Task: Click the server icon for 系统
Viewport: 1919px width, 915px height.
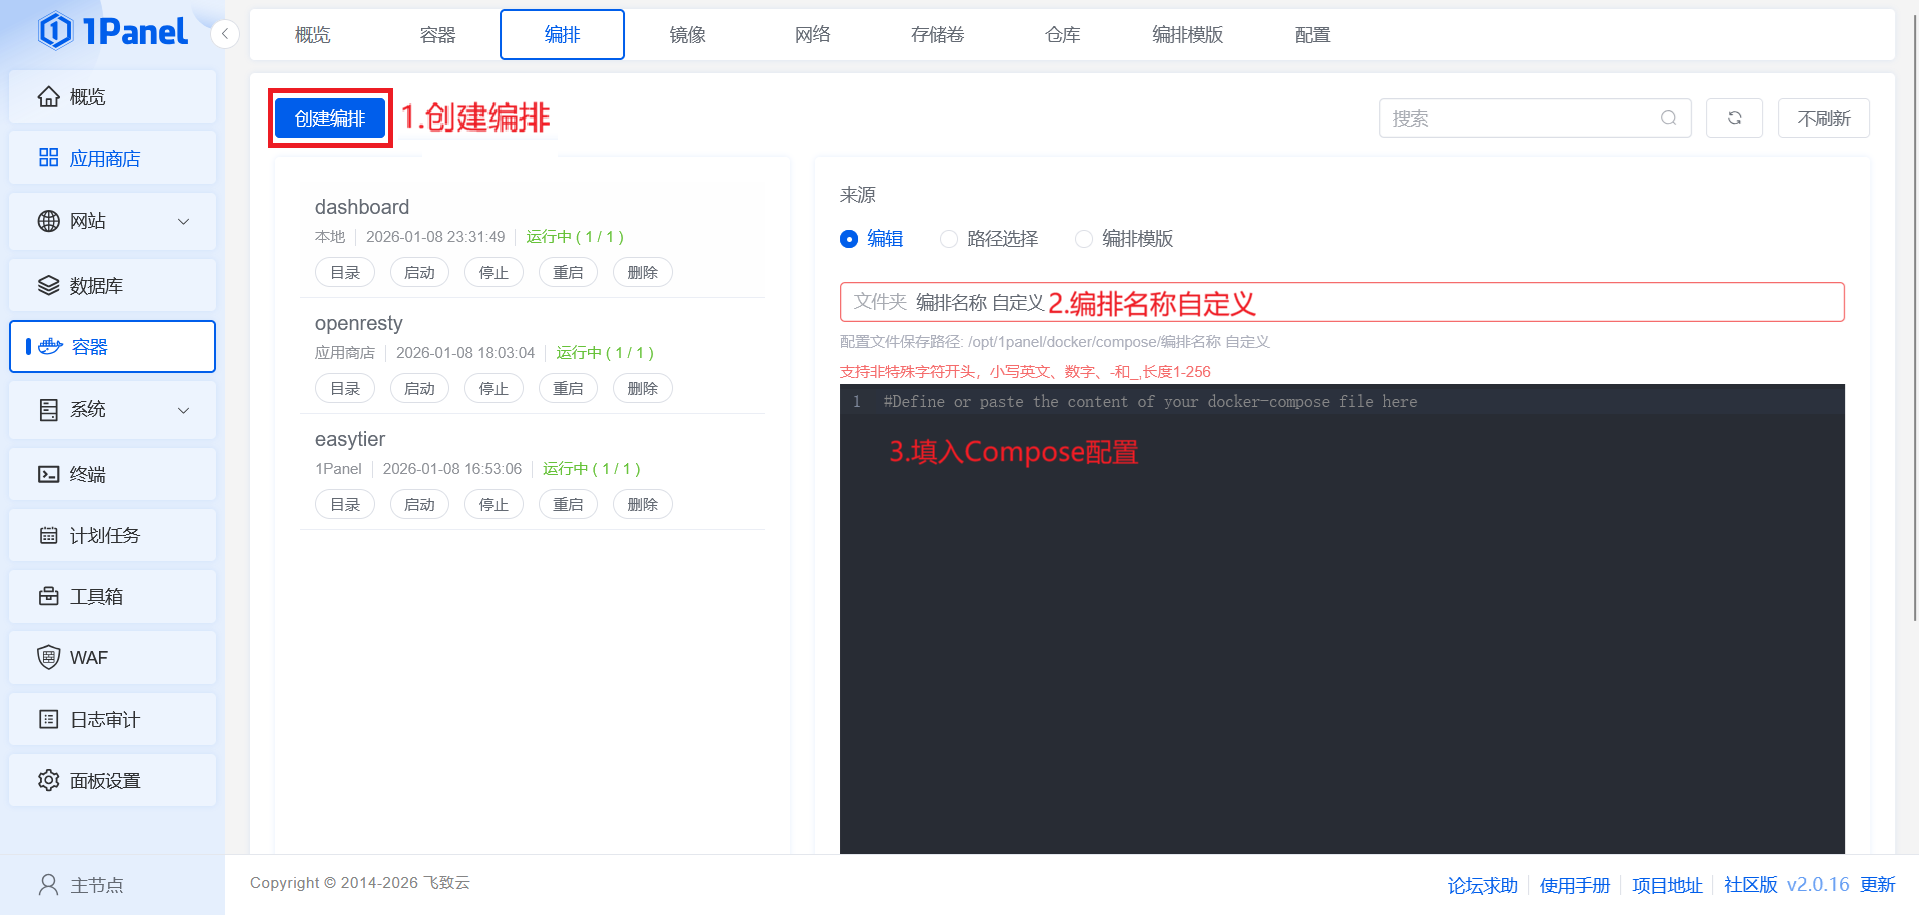Action: pyautogui.click(x=48, y=409)
